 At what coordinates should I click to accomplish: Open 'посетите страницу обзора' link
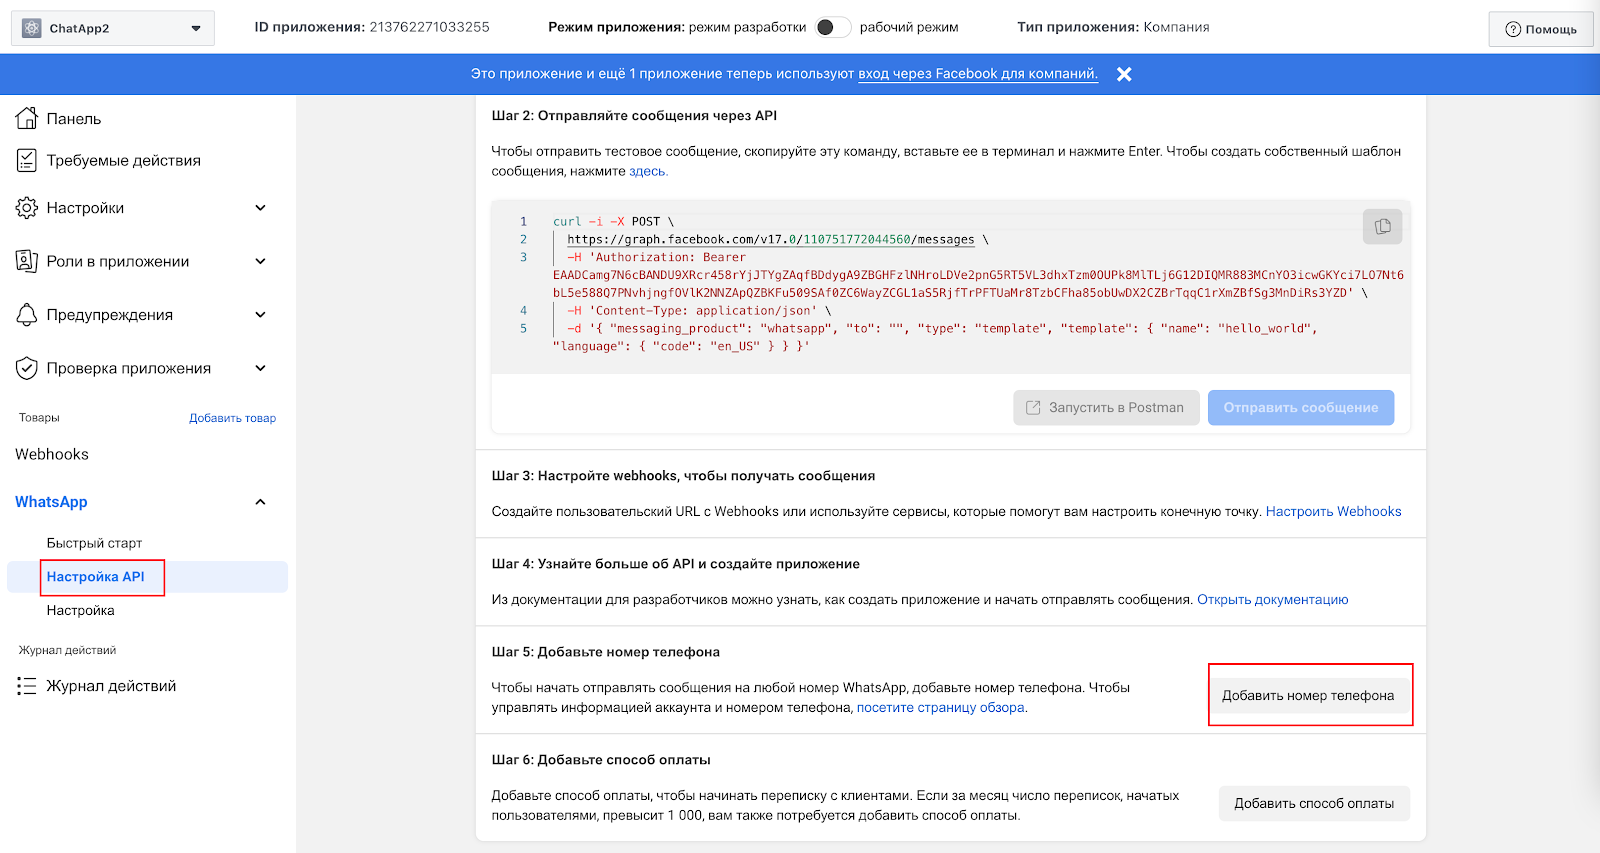(x=941, y=707)
